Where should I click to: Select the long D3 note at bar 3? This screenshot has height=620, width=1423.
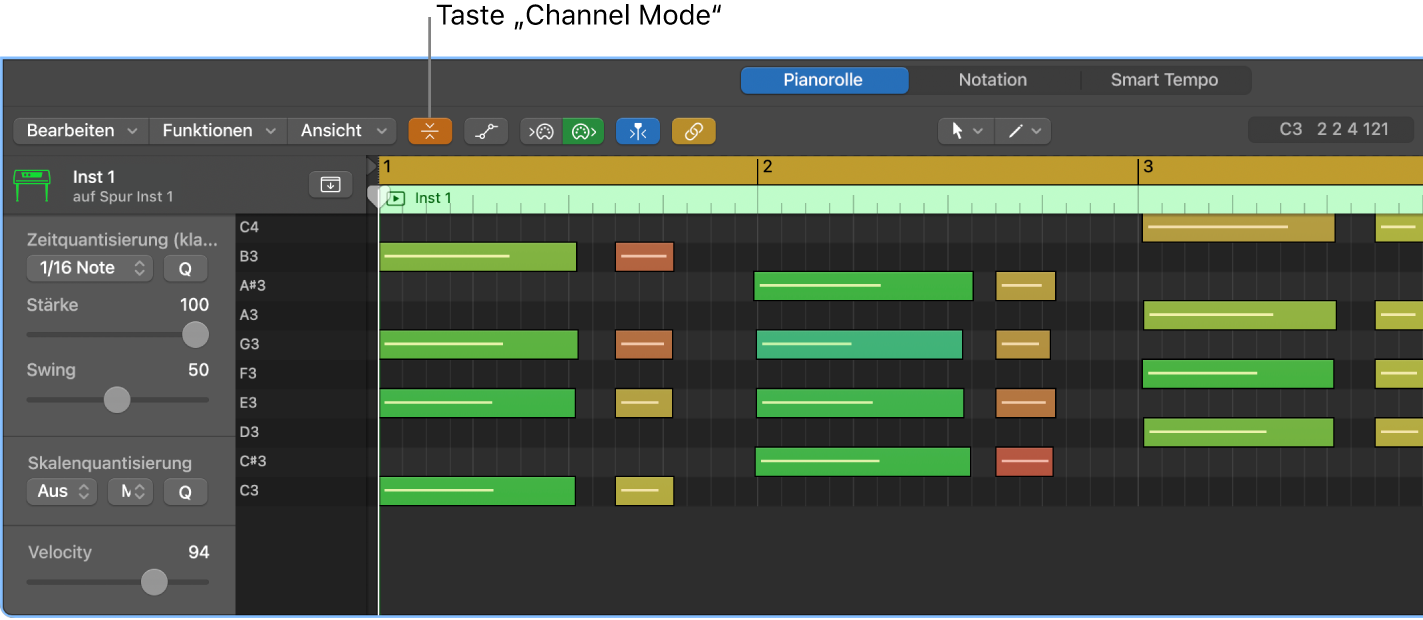[1238, 433]
